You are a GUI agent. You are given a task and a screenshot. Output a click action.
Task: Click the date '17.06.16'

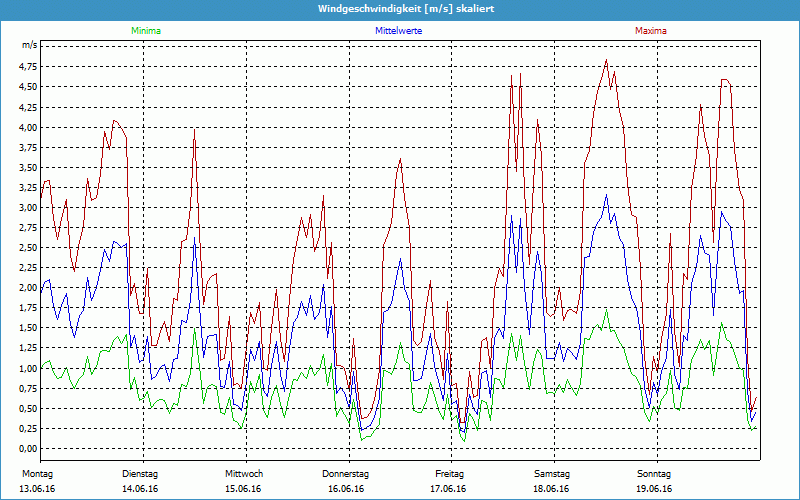(x=448, y=489)
